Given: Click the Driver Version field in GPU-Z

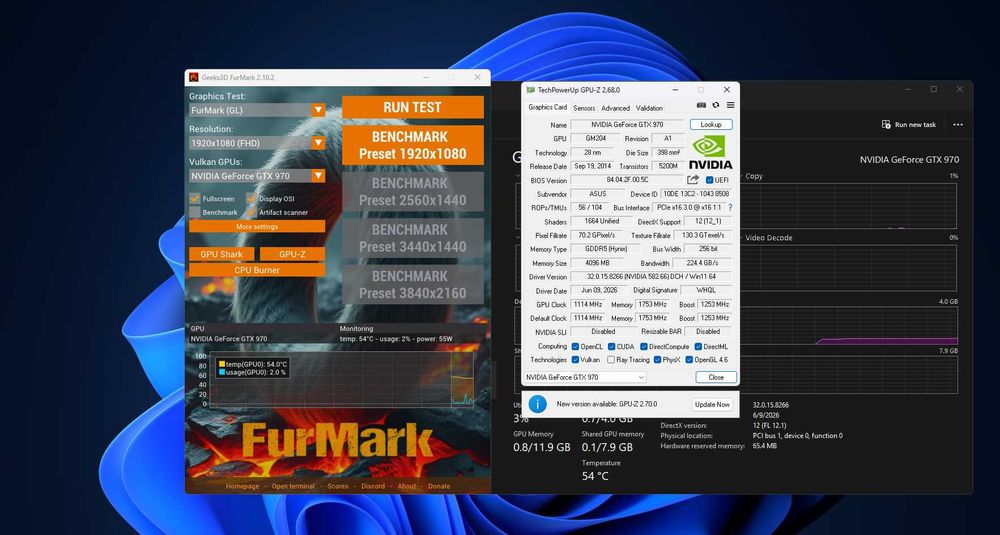Looking at the screenshot, I should coord(651,277).
